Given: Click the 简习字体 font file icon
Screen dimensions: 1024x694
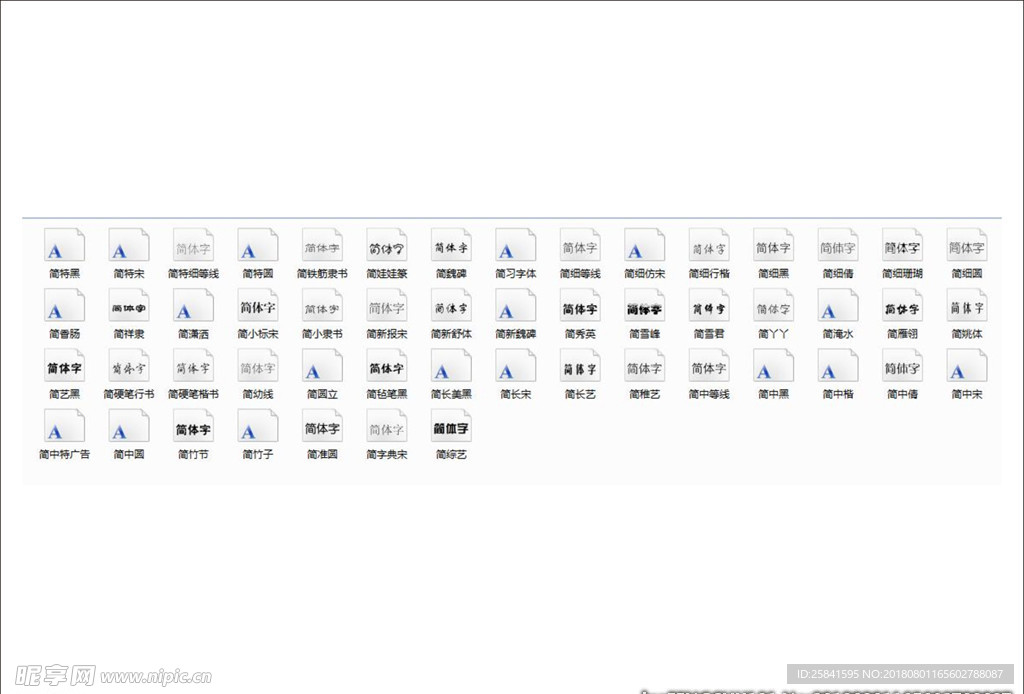Looking at the screenshot, I should (515, 245).
